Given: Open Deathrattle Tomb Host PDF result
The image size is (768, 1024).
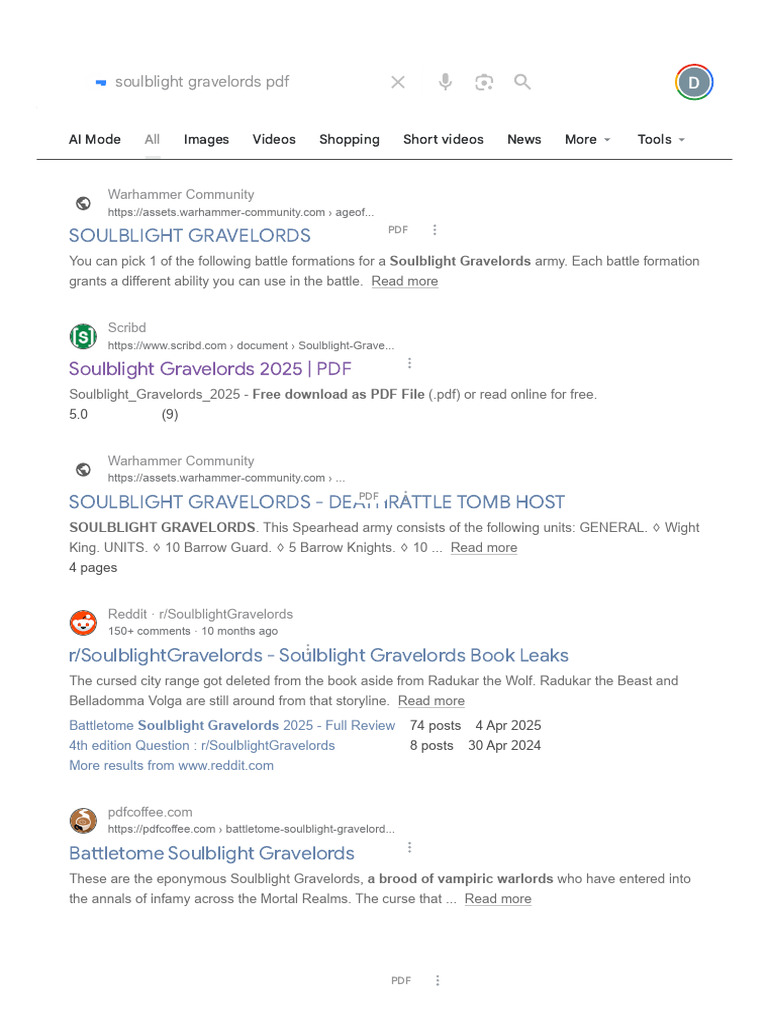Looking at the screenshot, I should click(316, 502).
